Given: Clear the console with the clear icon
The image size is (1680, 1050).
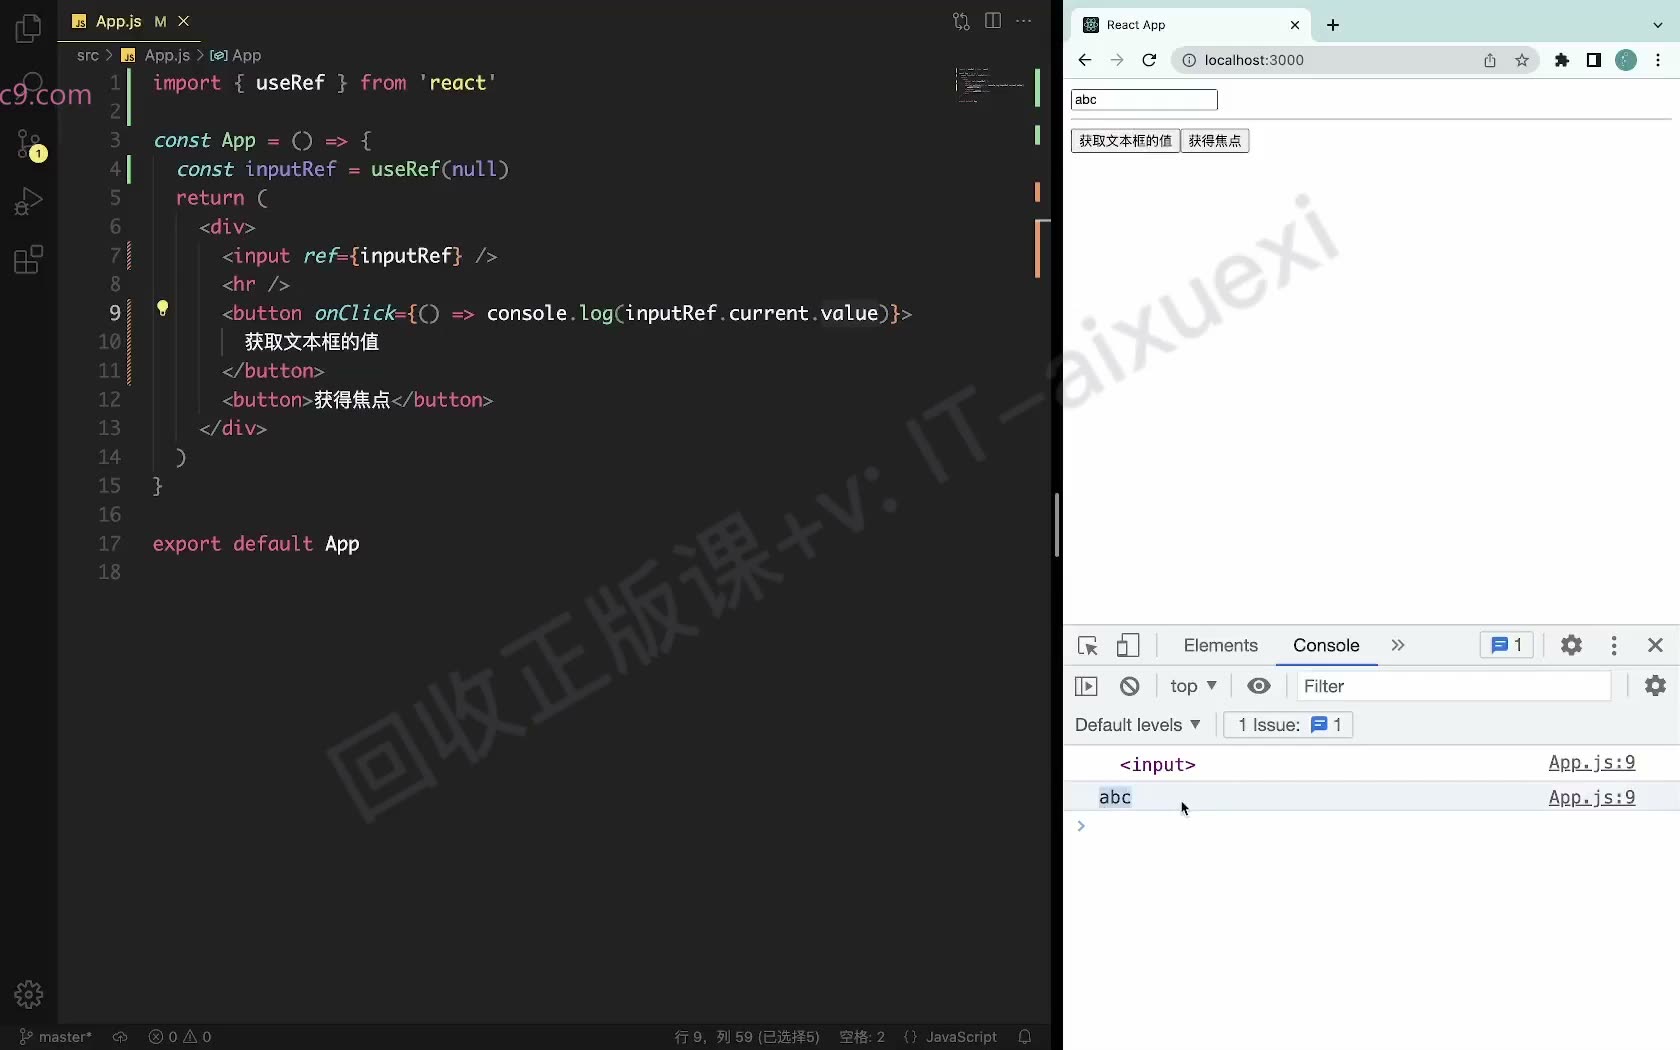Looking at the screenshot, I should pyautogui.click(x=1130, y=686).
